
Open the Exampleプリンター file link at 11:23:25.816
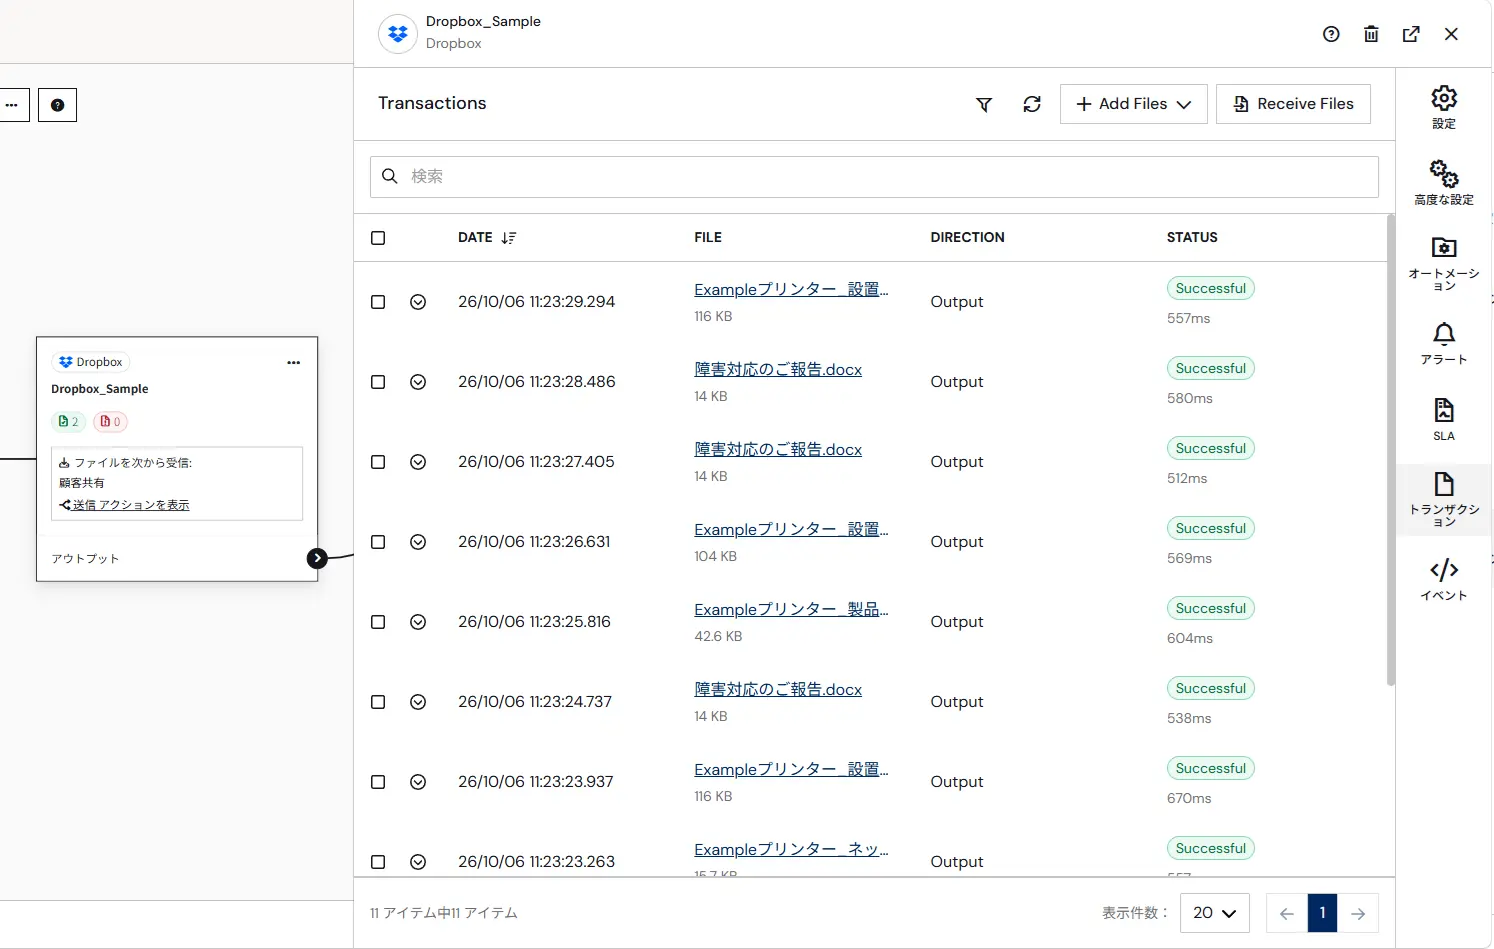tap(791, 610)
